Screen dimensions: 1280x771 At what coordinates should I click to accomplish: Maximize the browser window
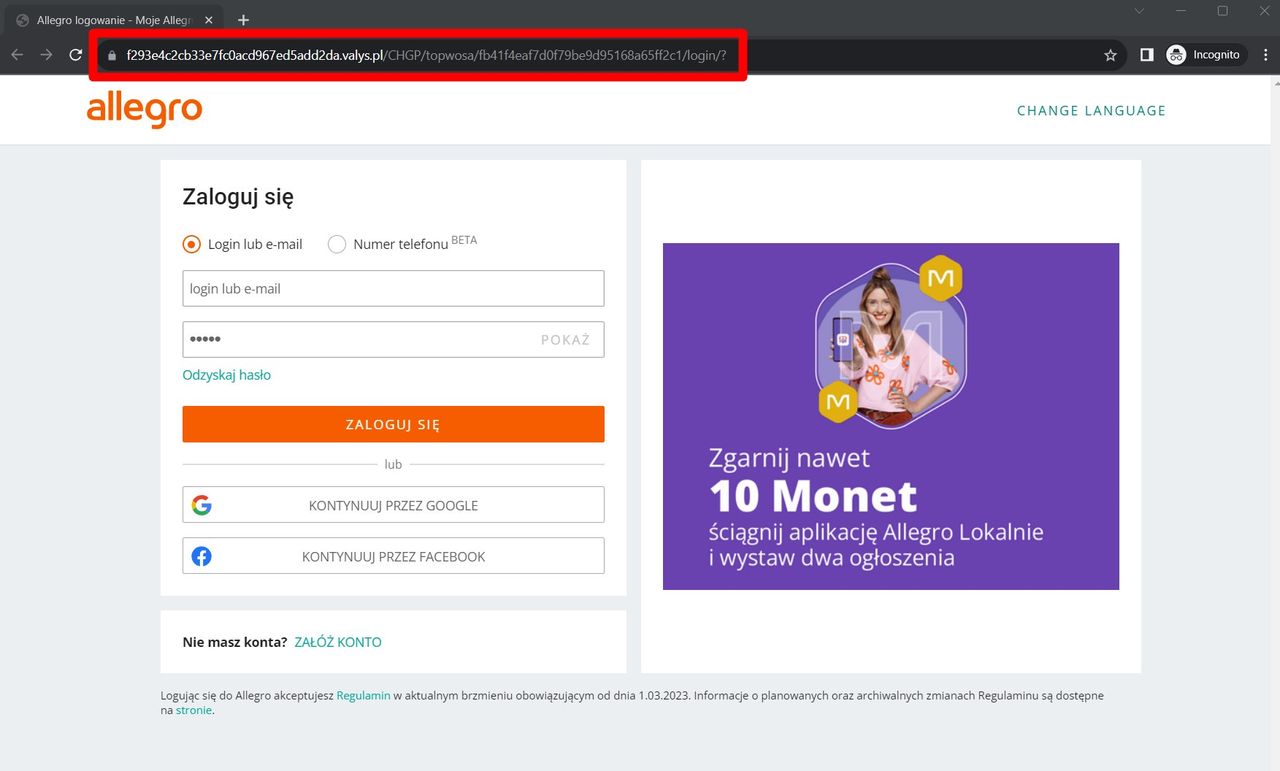pos(1222,11)
